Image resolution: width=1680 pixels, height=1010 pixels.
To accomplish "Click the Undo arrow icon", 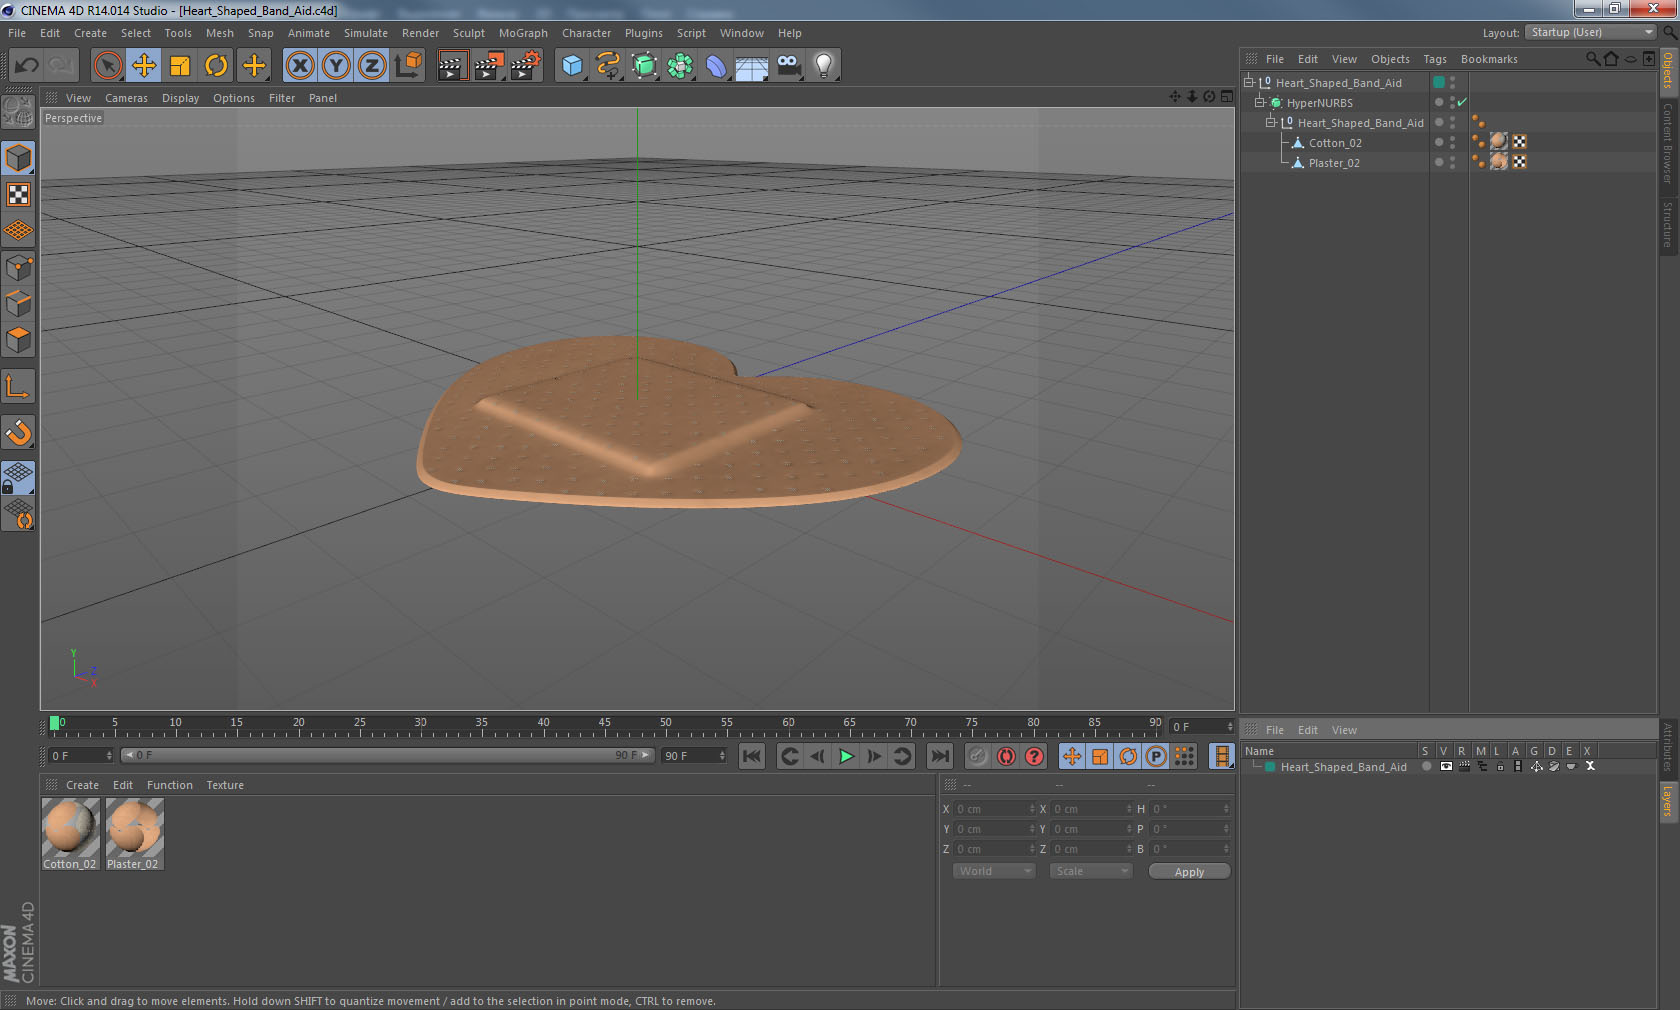I will coord(26,66).
